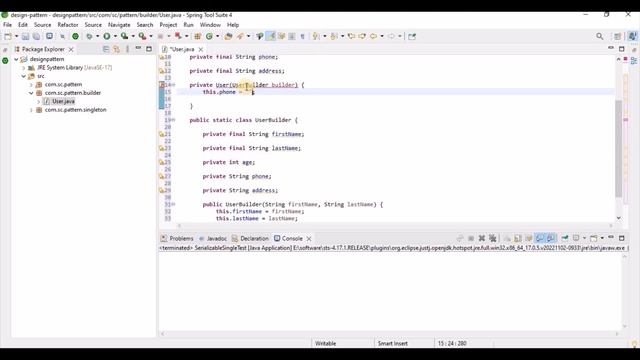This screenshot has width=640, height=360.
Task: Fold the UserBuilder class at line 19
Action: (173, 120)
